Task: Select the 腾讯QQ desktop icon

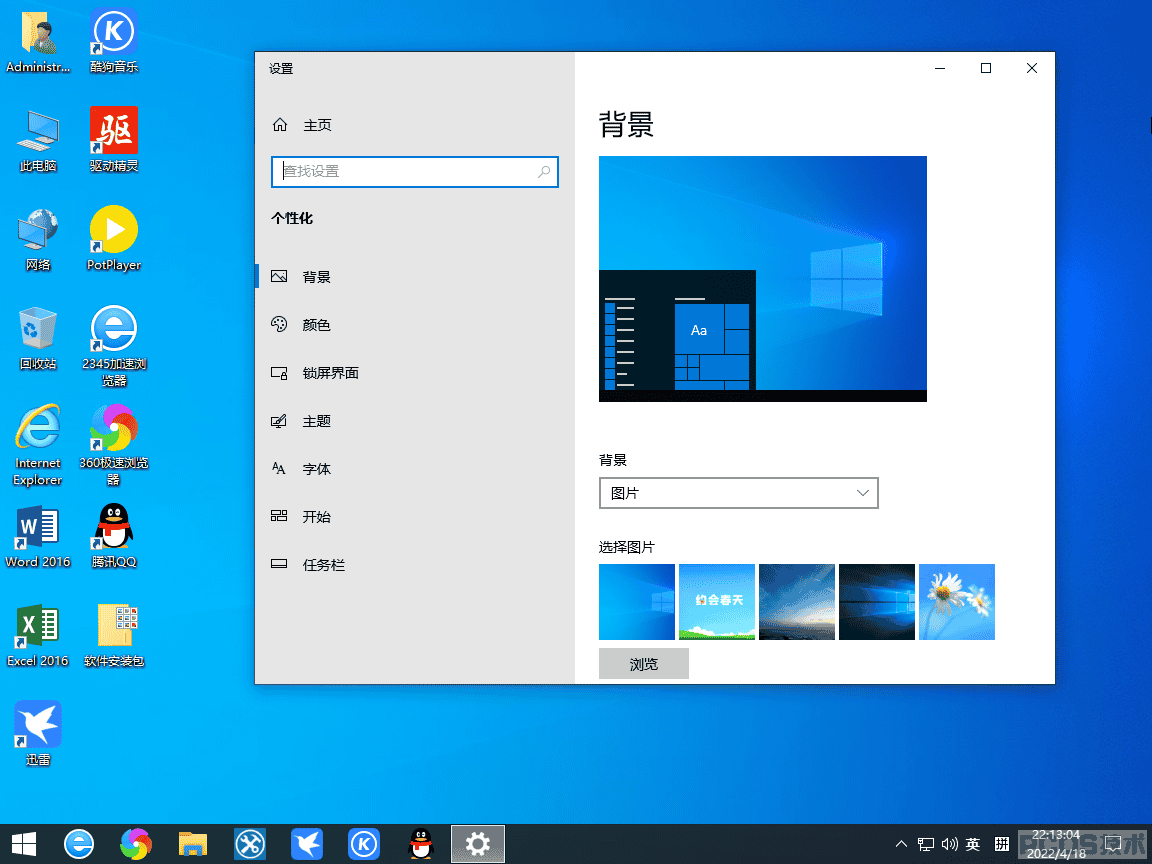Action: pos(114,537)
